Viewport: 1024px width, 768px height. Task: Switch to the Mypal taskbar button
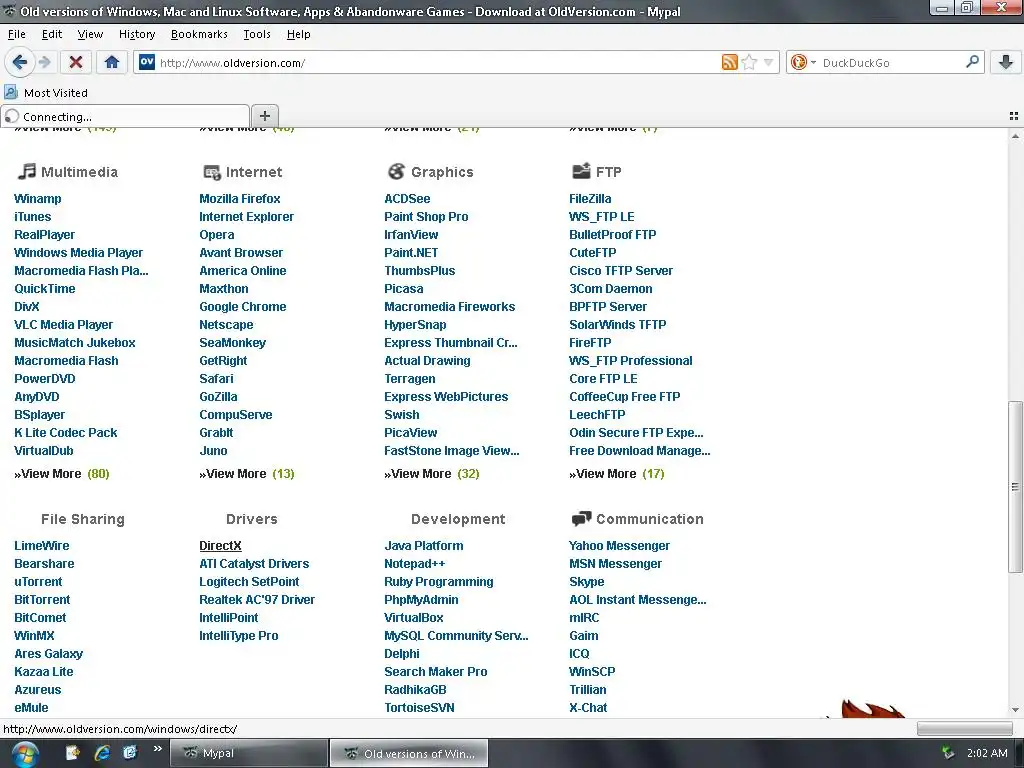tap(249, 753)
